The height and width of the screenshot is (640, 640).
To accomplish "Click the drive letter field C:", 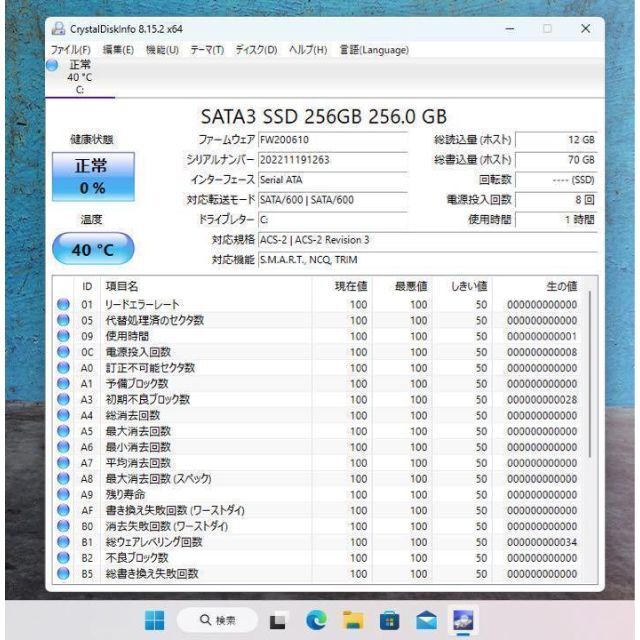I will pos(333,220).
